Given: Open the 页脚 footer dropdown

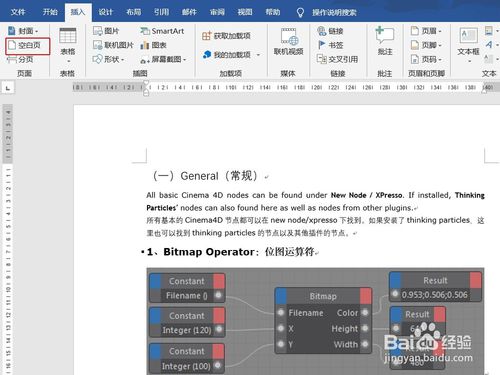Looking at the screenshot, I should [426, 45].
